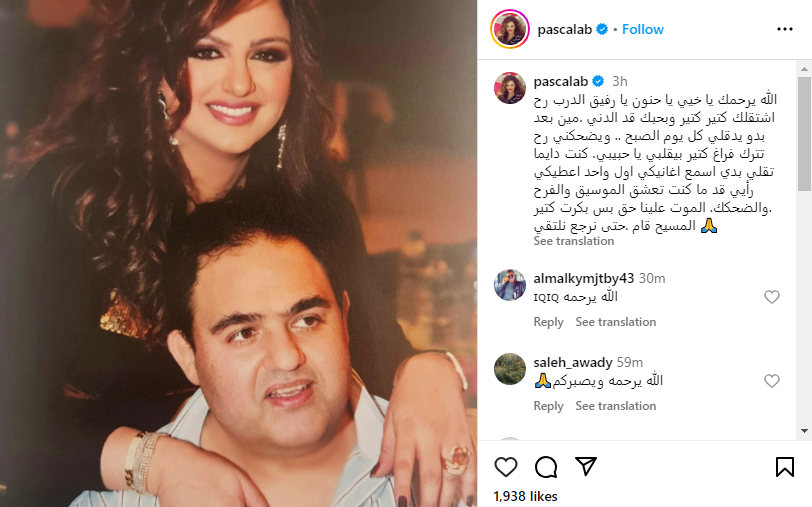Open almalkymjtby43's profile avatar

click(510, 285)
